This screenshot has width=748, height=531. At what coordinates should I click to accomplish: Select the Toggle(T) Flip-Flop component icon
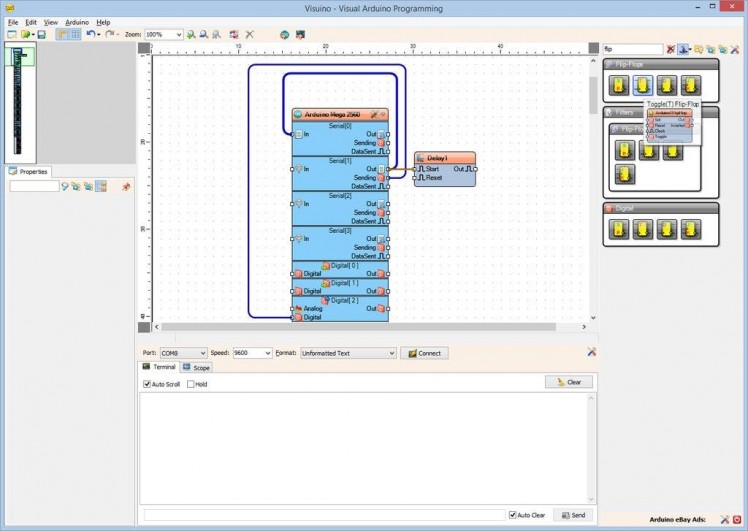coord(643,86)
